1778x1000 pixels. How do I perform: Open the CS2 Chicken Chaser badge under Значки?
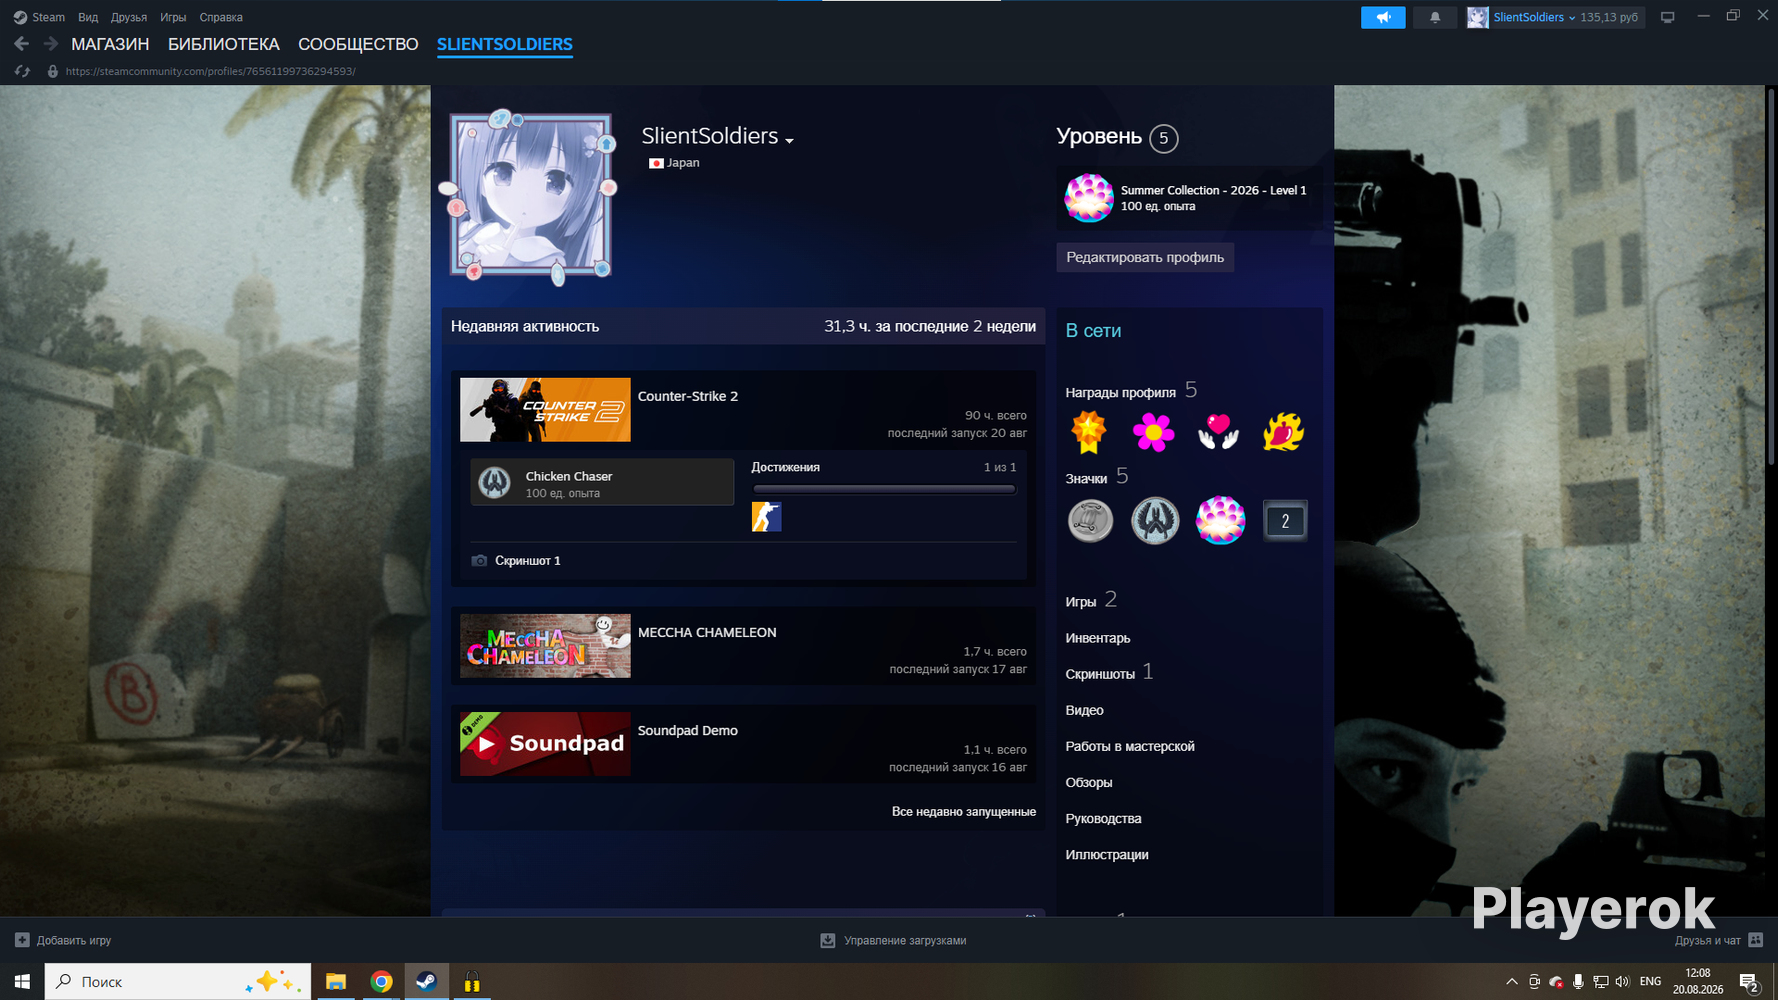1155,520
